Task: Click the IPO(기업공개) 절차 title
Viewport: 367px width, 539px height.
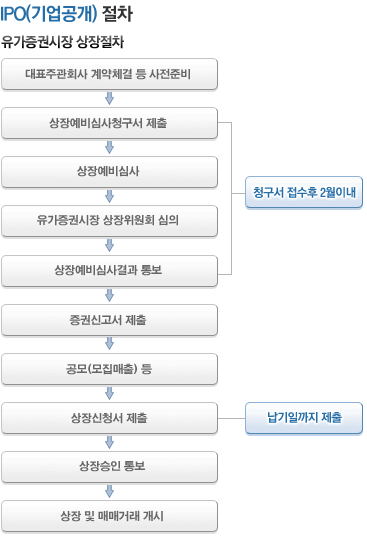Action: (66, 14)
